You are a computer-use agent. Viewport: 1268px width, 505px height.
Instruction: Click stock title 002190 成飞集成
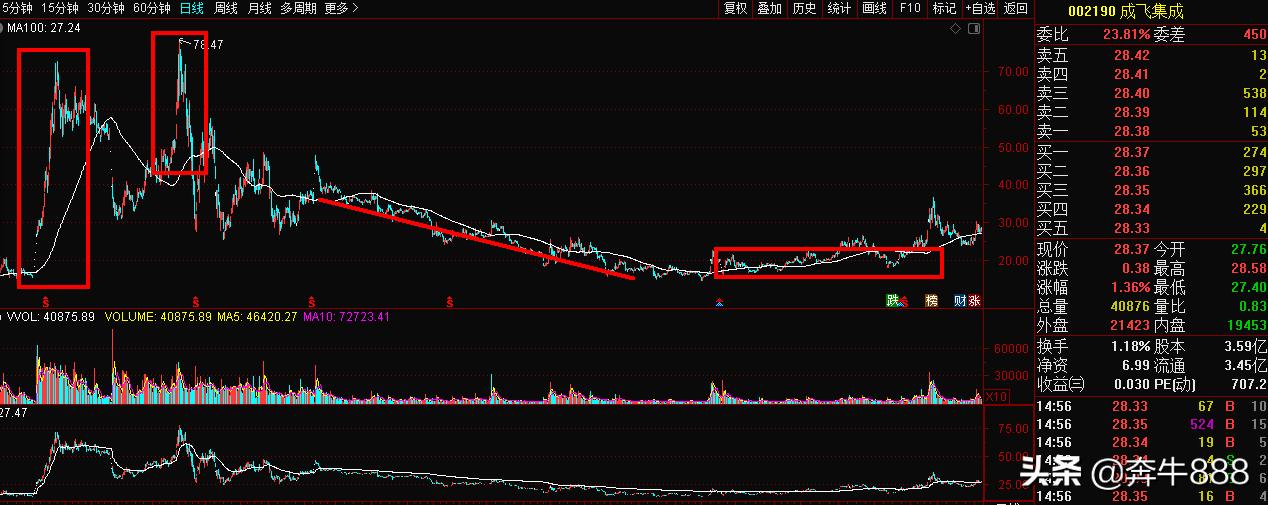click(1125, 12)
